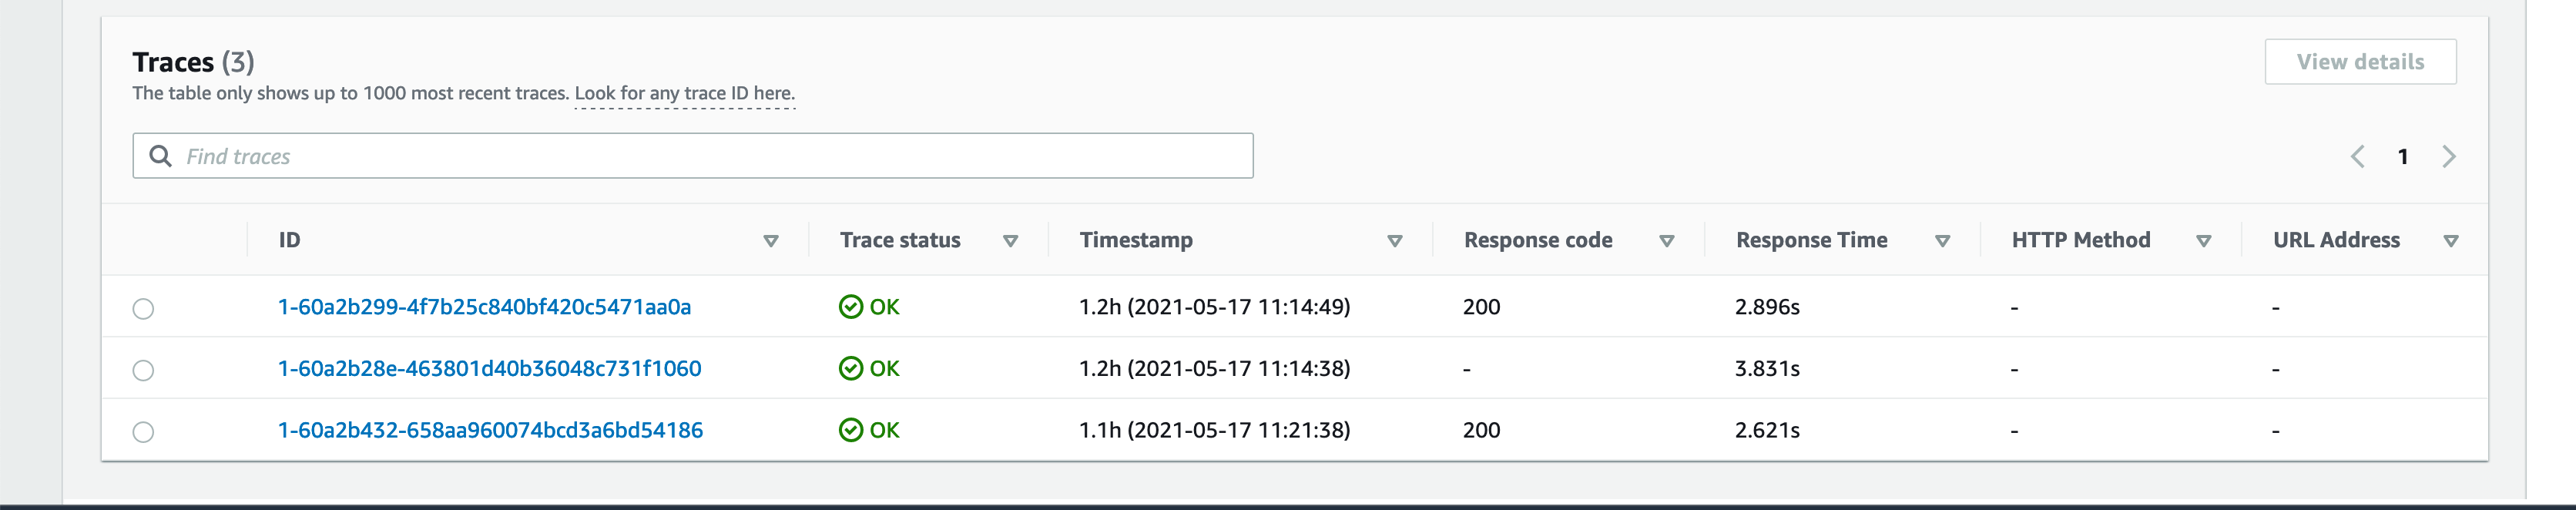This screenshot has width=2576, height=510.
Task: Click the OK status icon of third trace
Action: [851, 431]
